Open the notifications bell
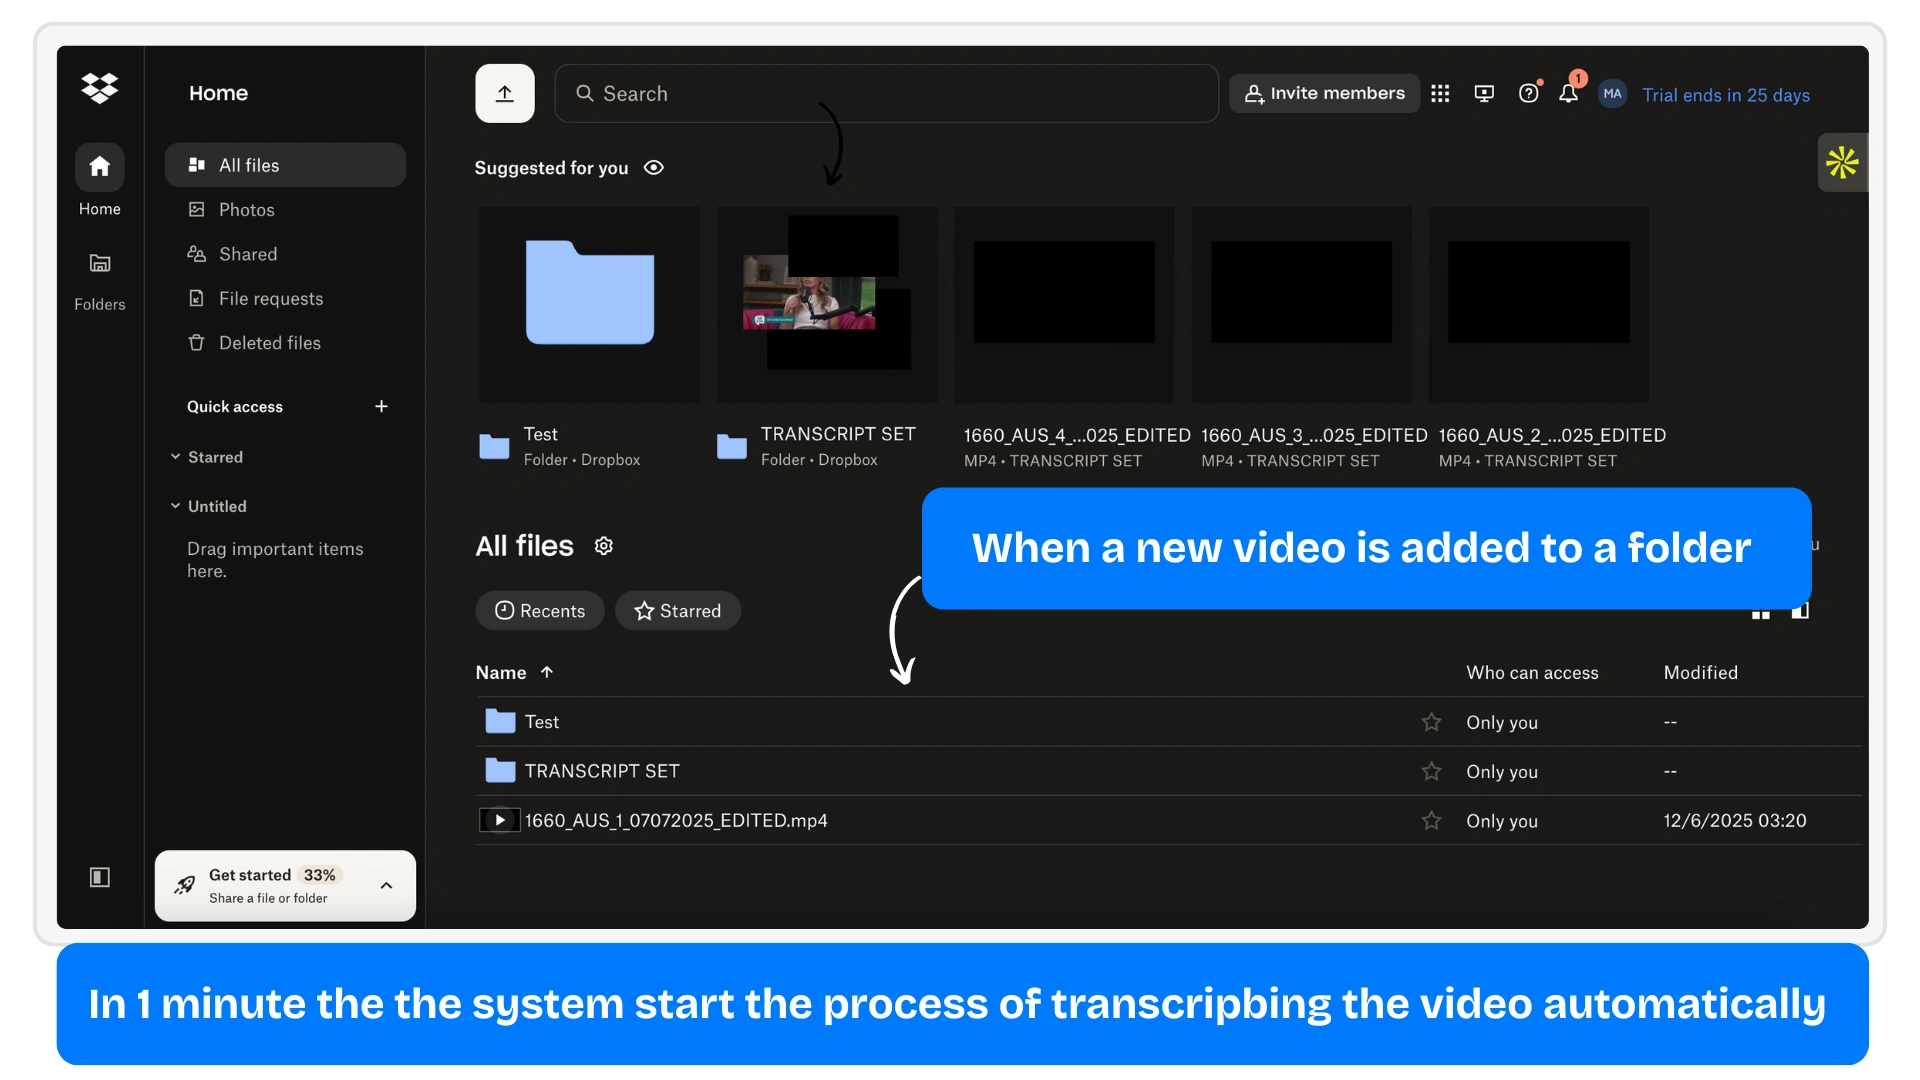This screenshot has height=1080, width=1920. click(1568, 94)
